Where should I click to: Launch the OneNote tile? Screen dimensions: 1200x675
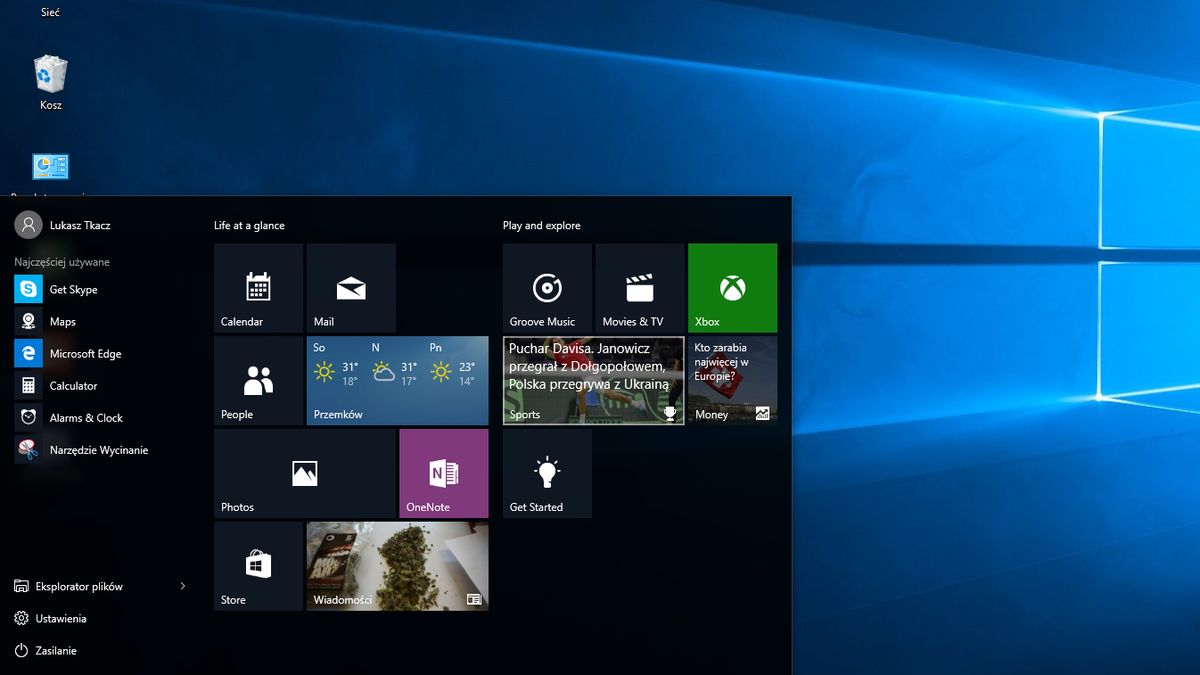pyautogui.click(x=444, y=474)
